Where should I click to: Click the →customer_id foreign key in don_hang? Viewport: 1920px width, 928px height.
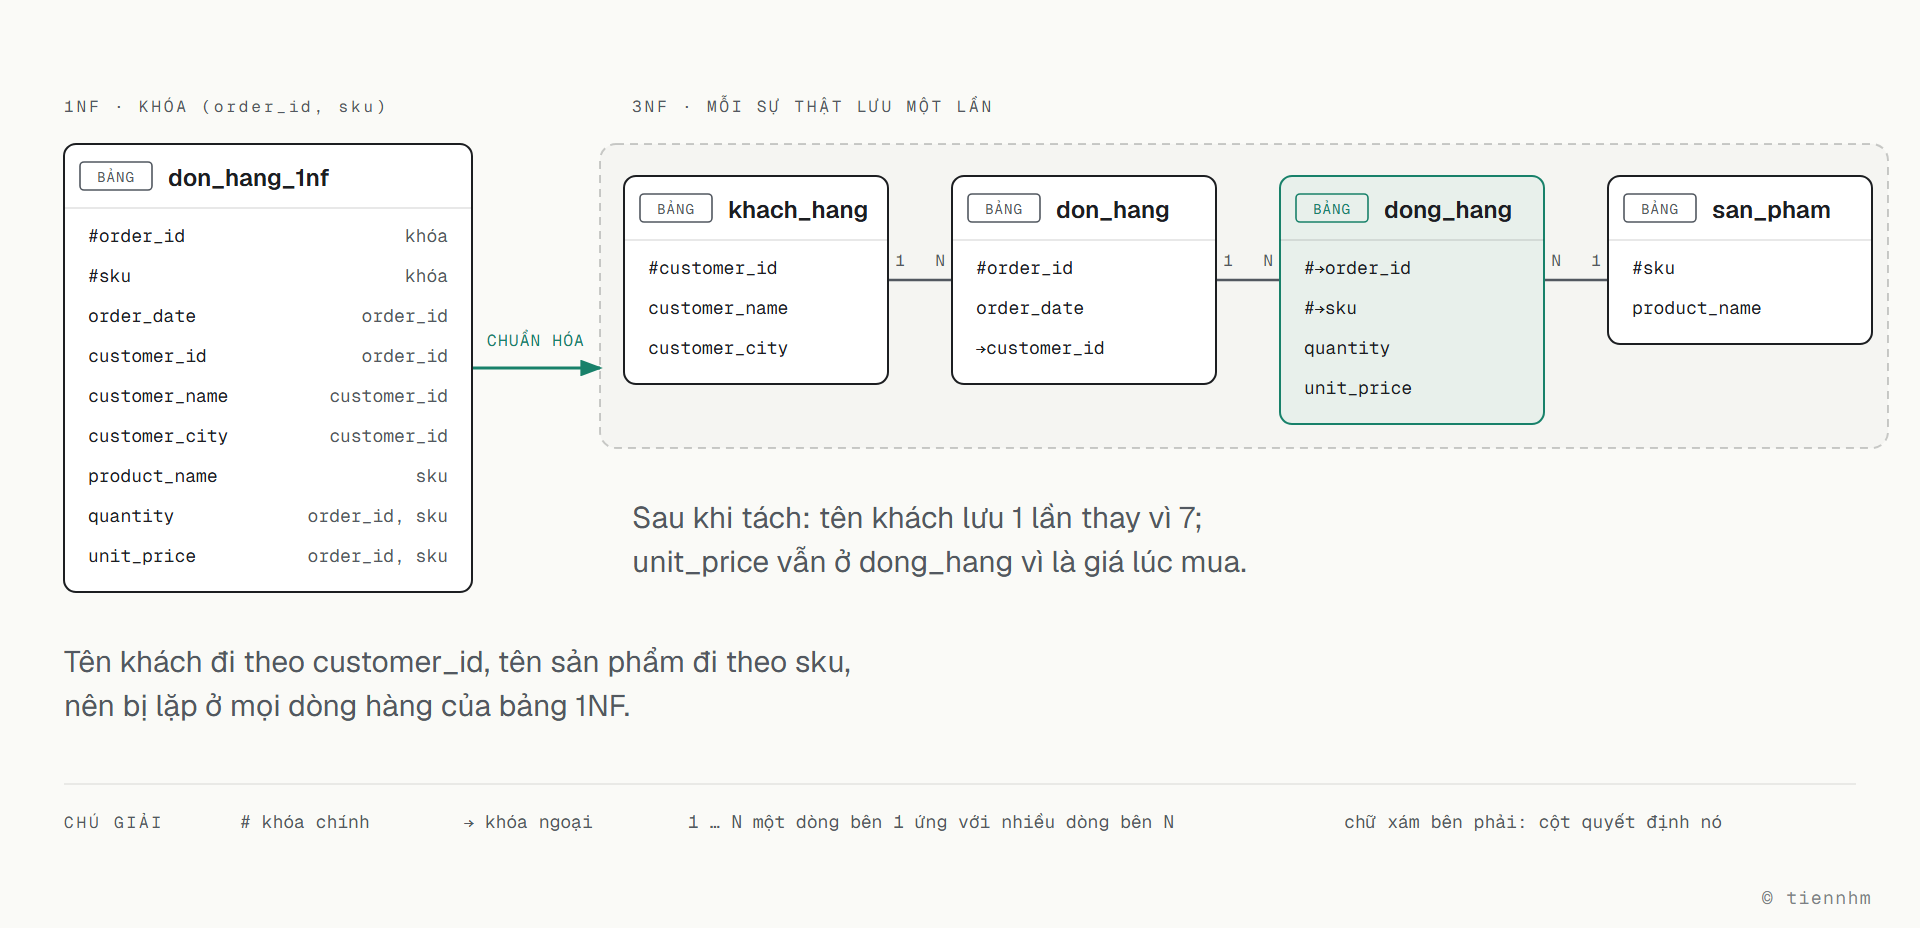(1040, 348)
